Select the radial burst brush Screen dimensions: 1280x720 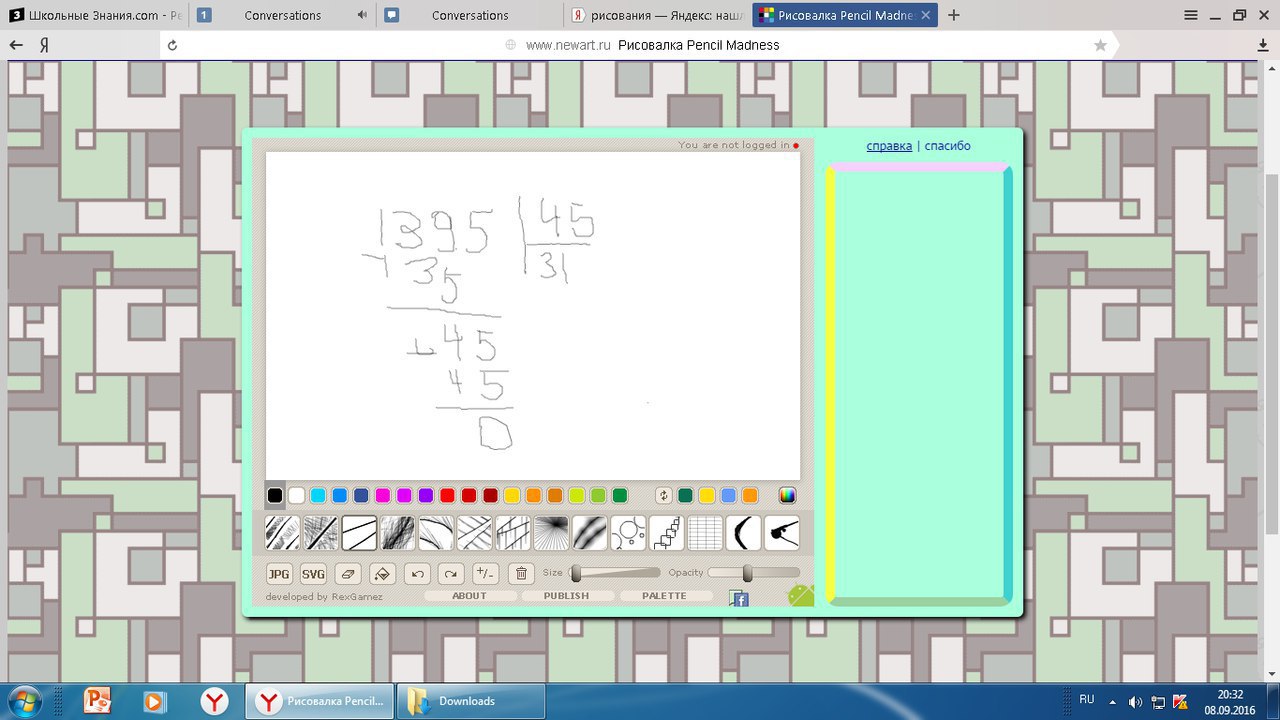(552, 533)
